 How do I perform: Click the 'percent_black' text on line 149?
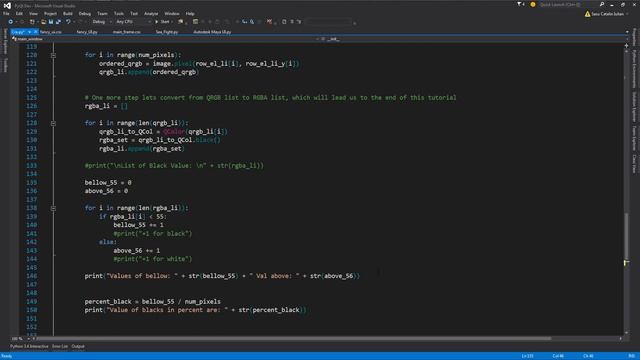click(x=108, y=302)
